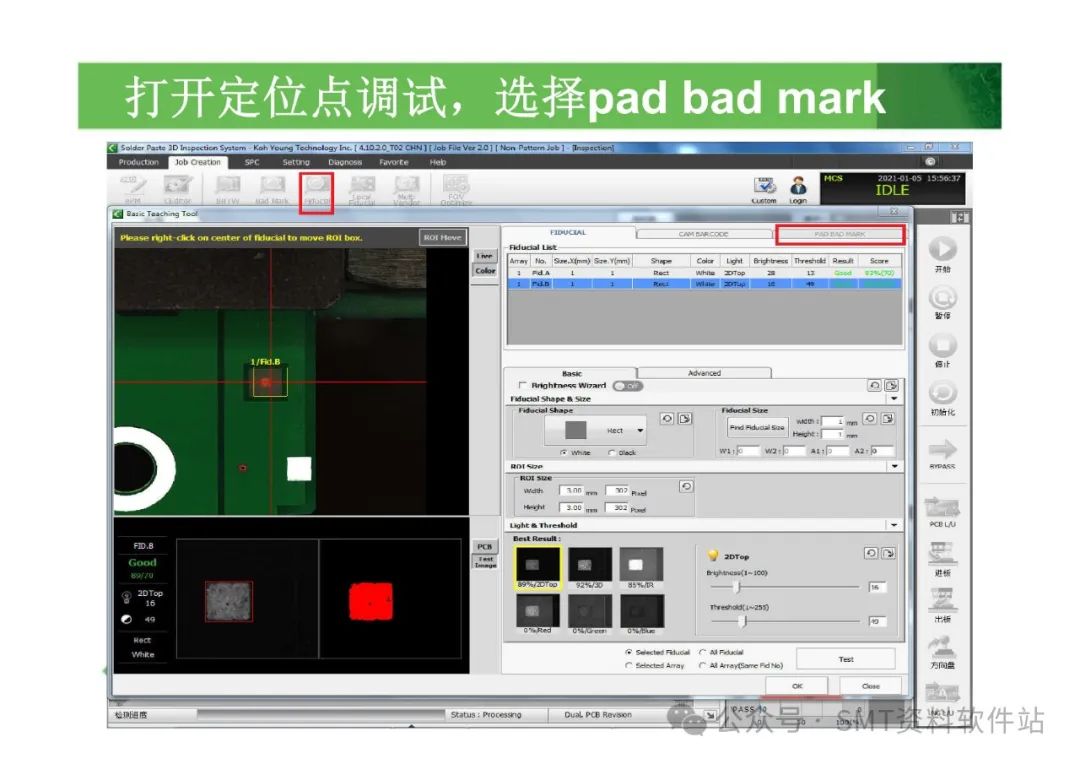The width and height of the screenshot is (1080, 764).
Task: Click the fiducial Width input field
Action: point(832,421)
